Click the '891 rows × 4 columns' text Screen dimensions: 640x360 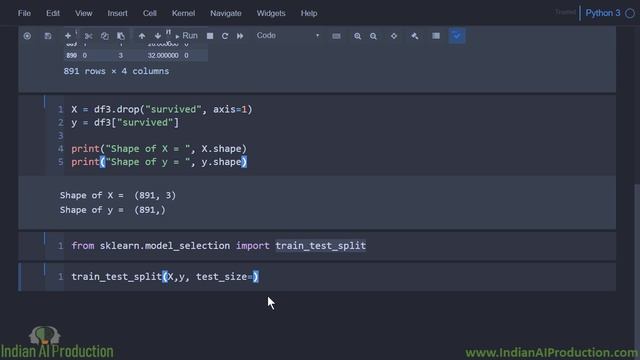[116, 71]
